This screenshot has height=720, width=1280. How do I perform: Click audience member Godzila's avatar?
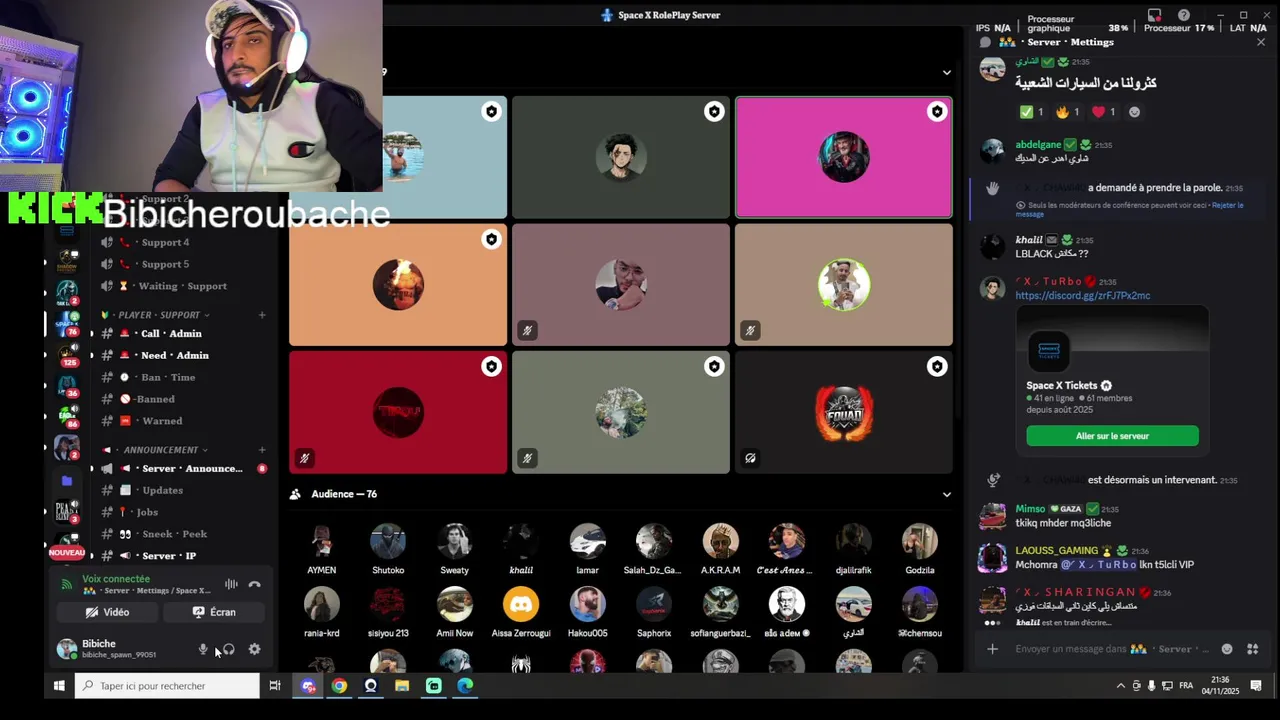[x=920, y=541]
